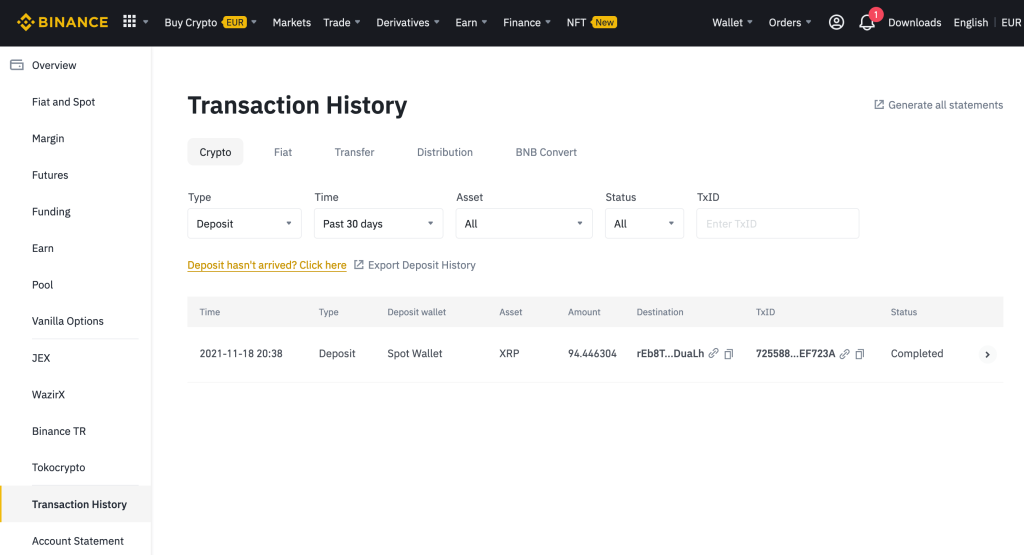Open Funding in the sidebar

[51, 212]
